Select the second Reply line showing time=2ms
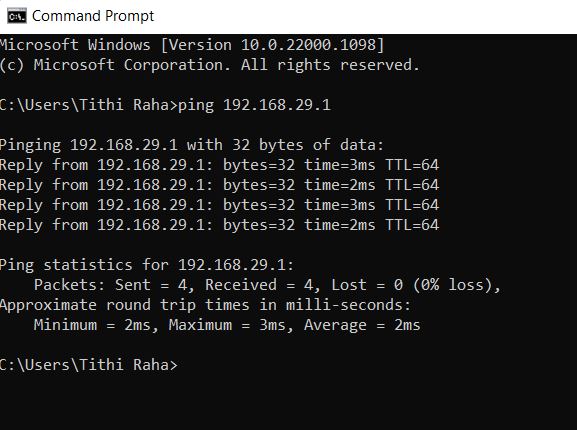The image size is (577, 430). [x=219, y=185]
